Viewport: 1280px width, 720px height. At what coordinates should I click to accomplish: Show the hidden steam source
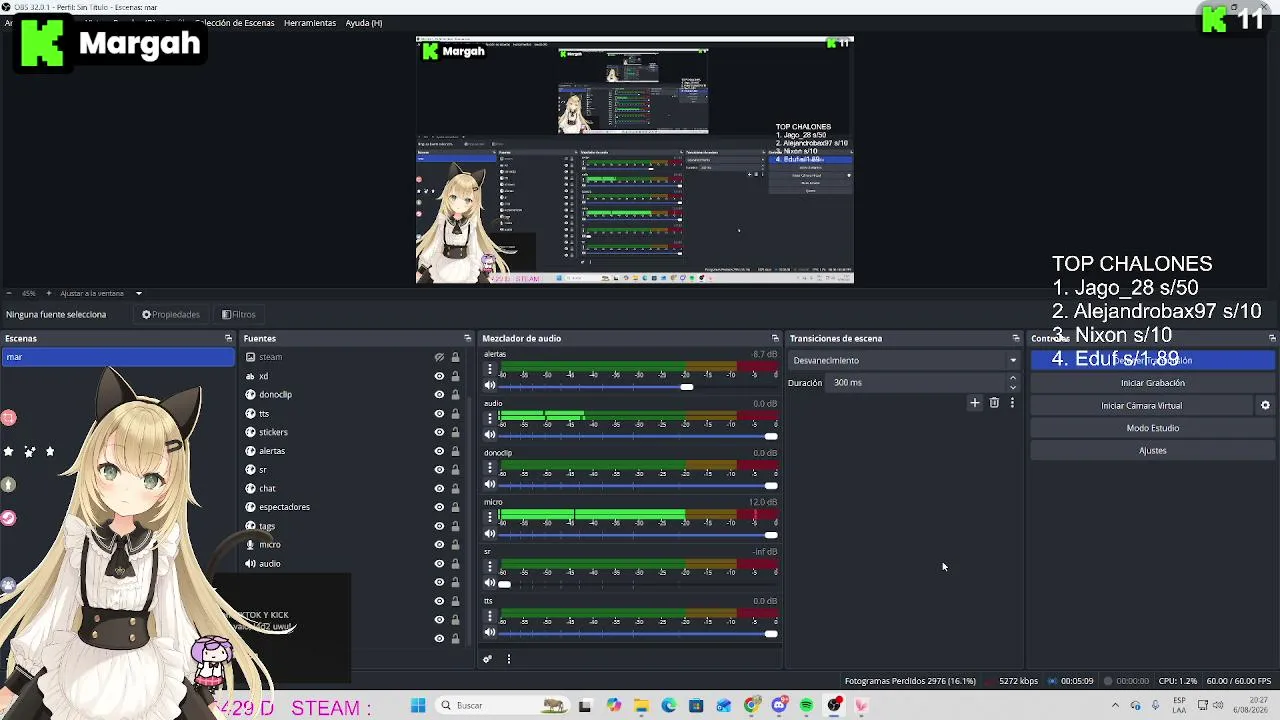coord(439,357)
